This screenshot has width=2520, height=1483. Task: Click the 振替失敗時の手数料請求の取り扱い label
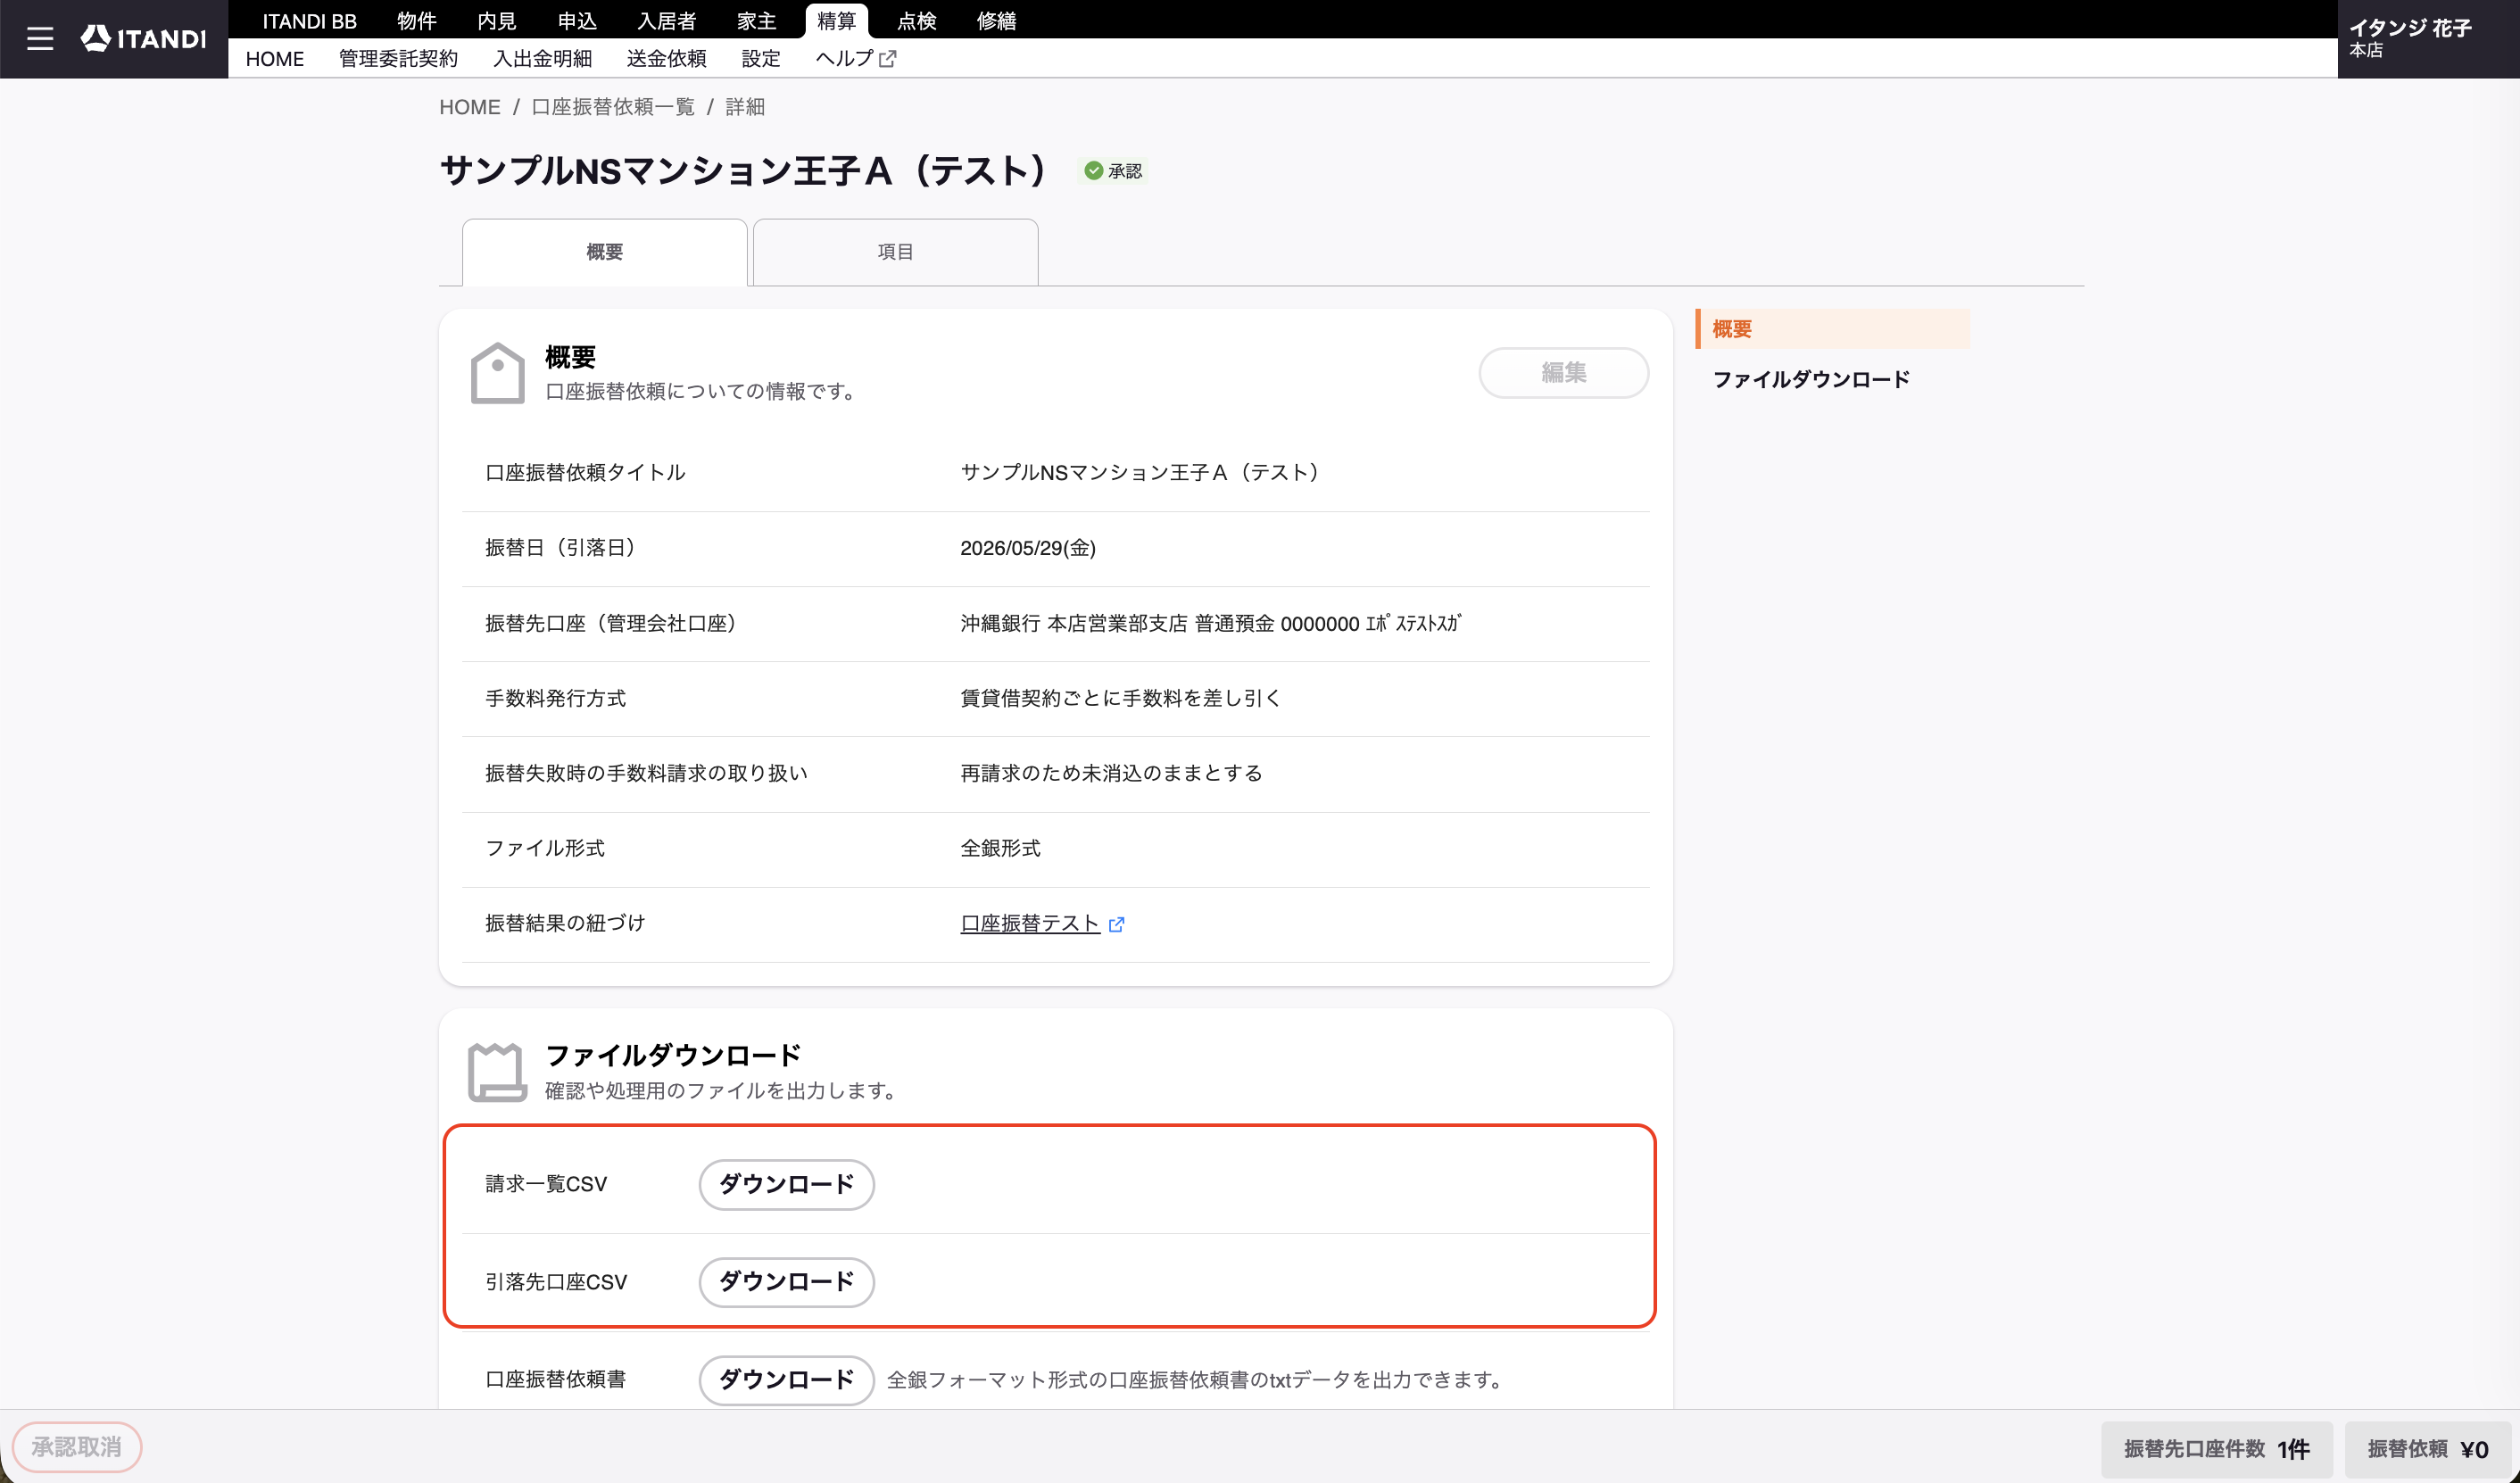[646, 774]
